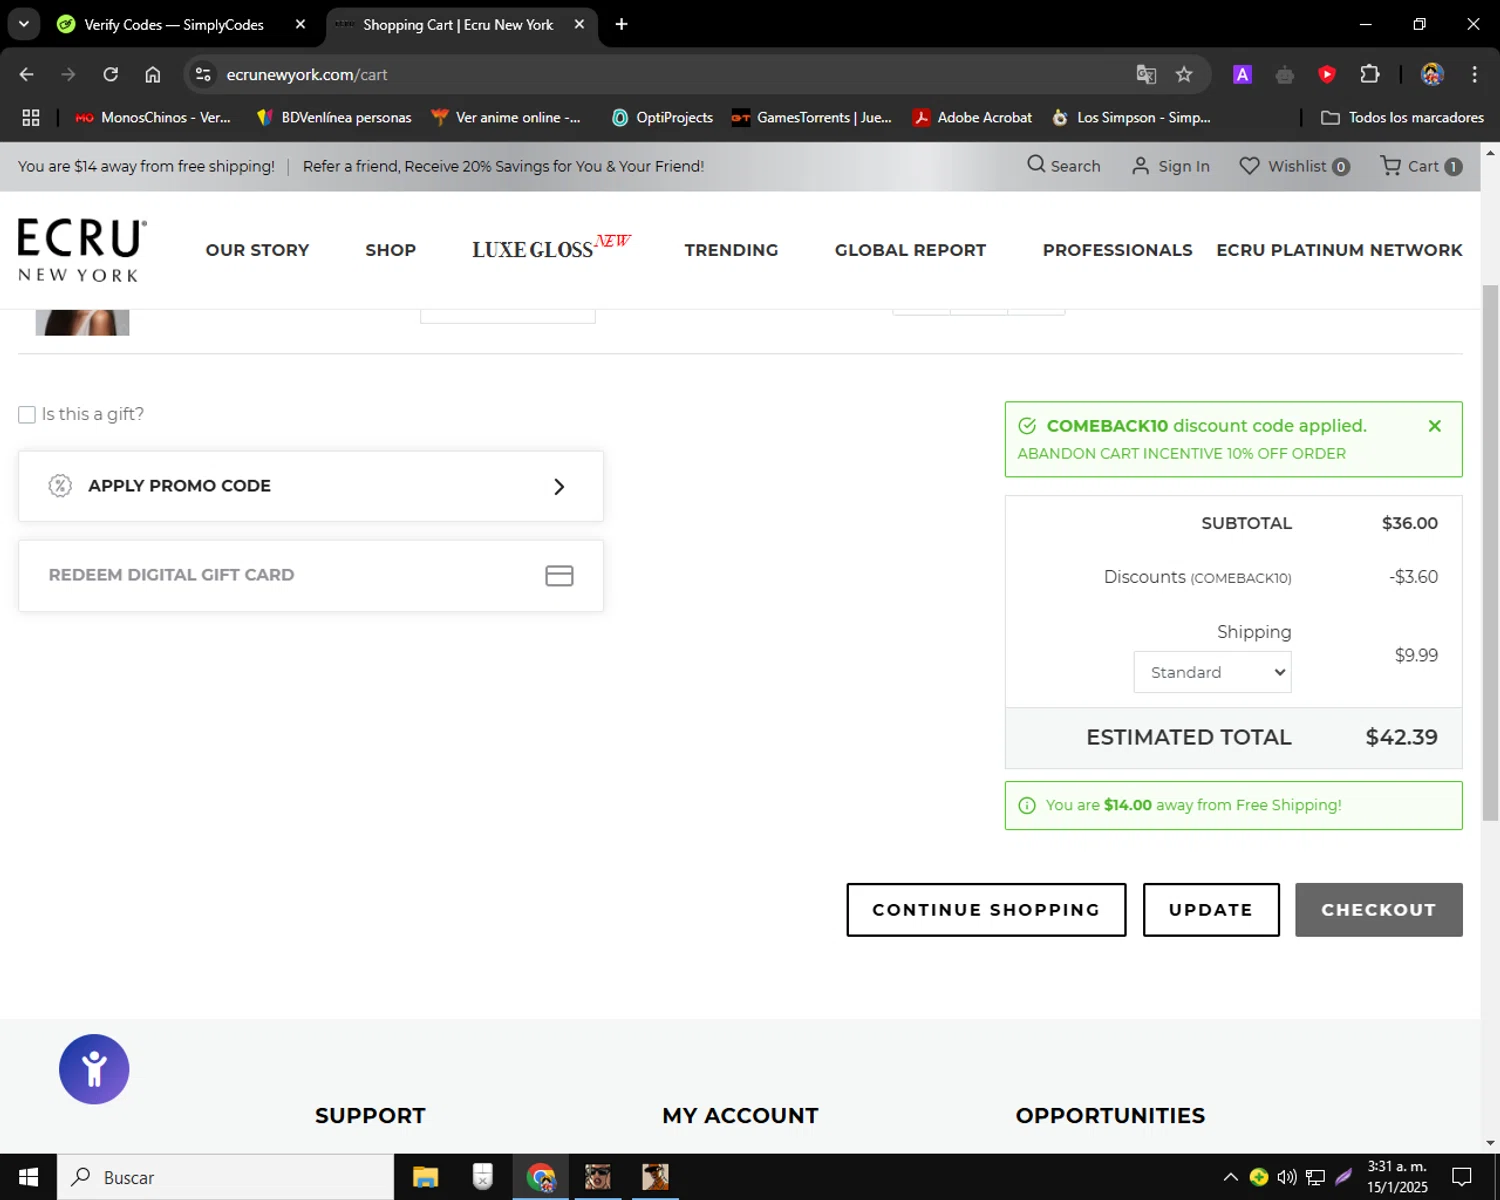Click the Sign In person icon
The height and width of the screenshot is (1200, 1500).
point(1140,166)
